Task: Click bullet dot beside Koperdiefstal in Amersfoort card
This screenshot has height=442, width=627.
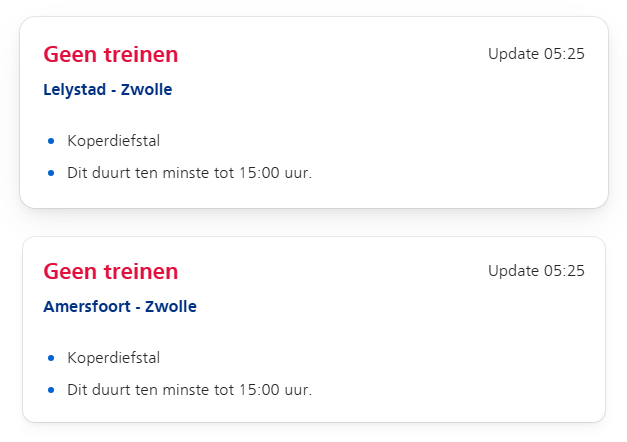Action: coord(50,358)
